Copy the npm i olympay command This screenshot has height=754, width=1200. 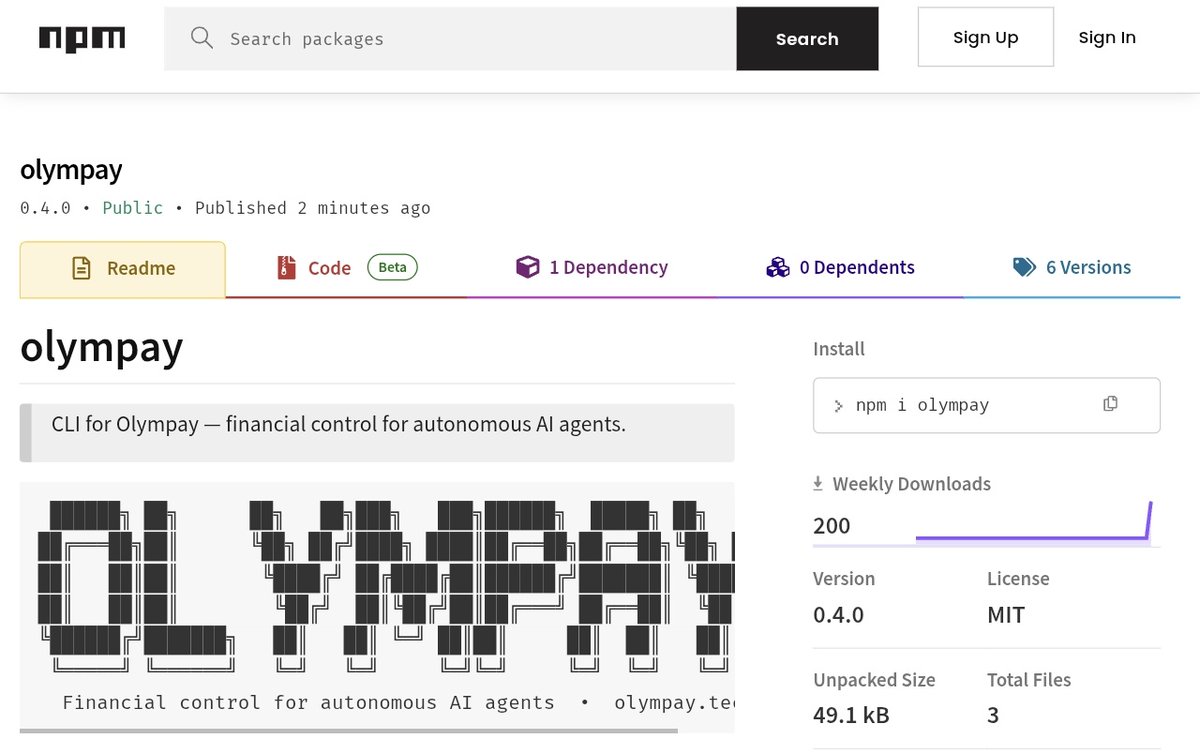(x=1110, y=404)
